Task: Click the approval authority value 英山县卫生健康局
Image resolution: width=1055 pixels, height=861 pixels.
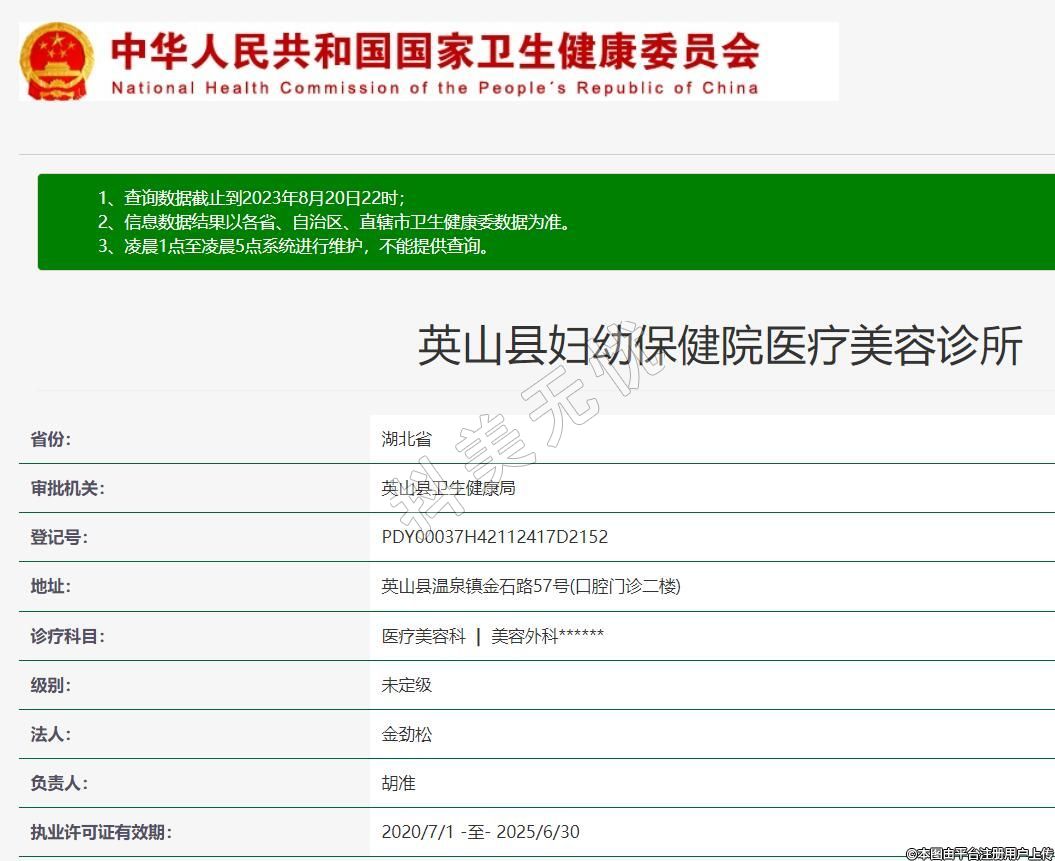Action: click(x=447, y=488)
